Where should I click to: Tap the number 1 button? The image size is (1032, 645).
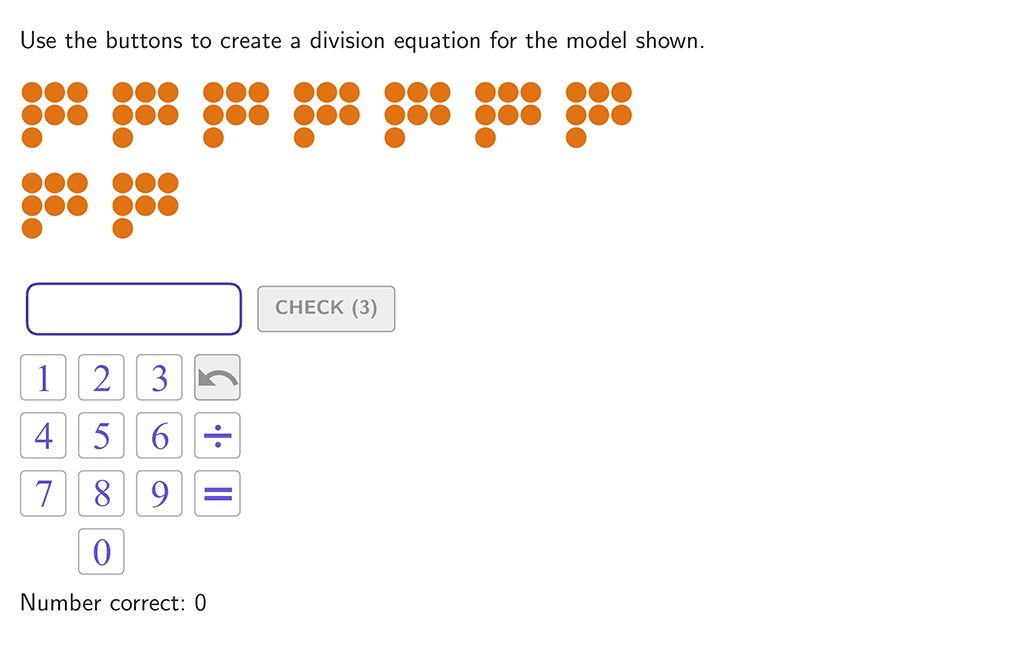coord(43,377)
